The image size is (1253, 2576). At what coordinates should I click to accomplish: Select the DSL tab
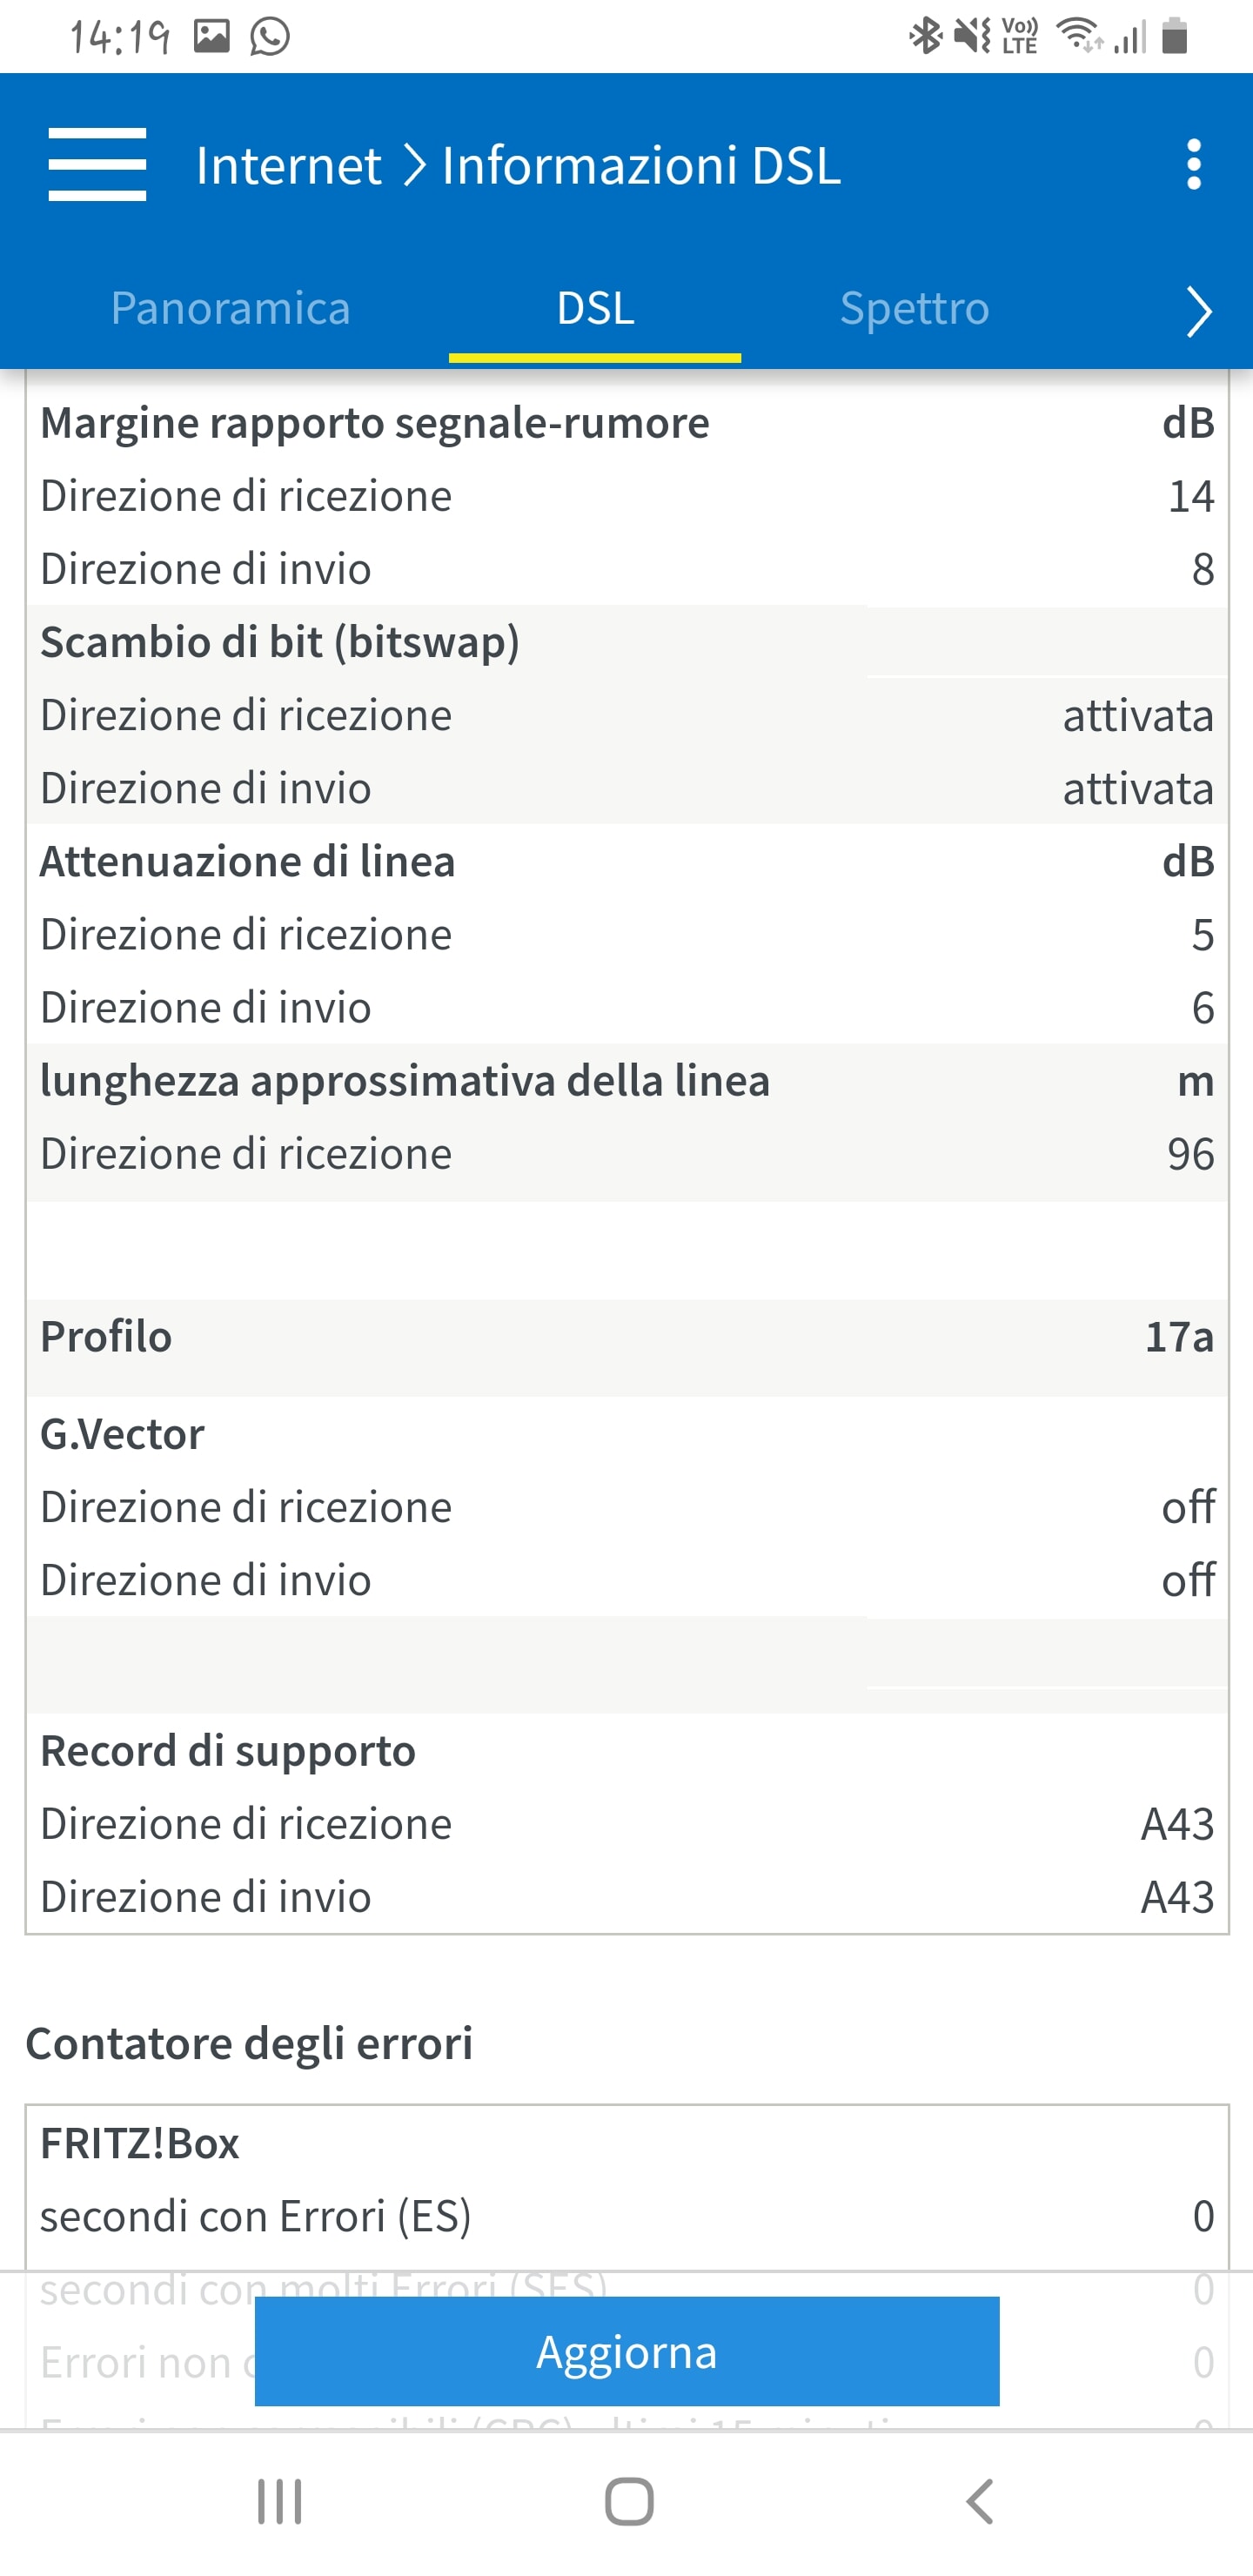click(x=595, y=308)
